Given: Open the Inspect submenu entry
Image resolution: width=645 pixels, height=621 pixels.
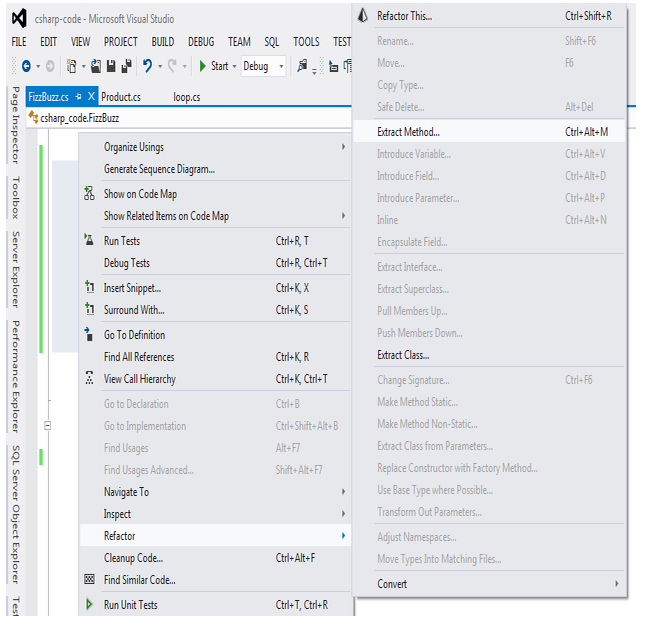Looking at the screenshot, I should click(216, 514).
